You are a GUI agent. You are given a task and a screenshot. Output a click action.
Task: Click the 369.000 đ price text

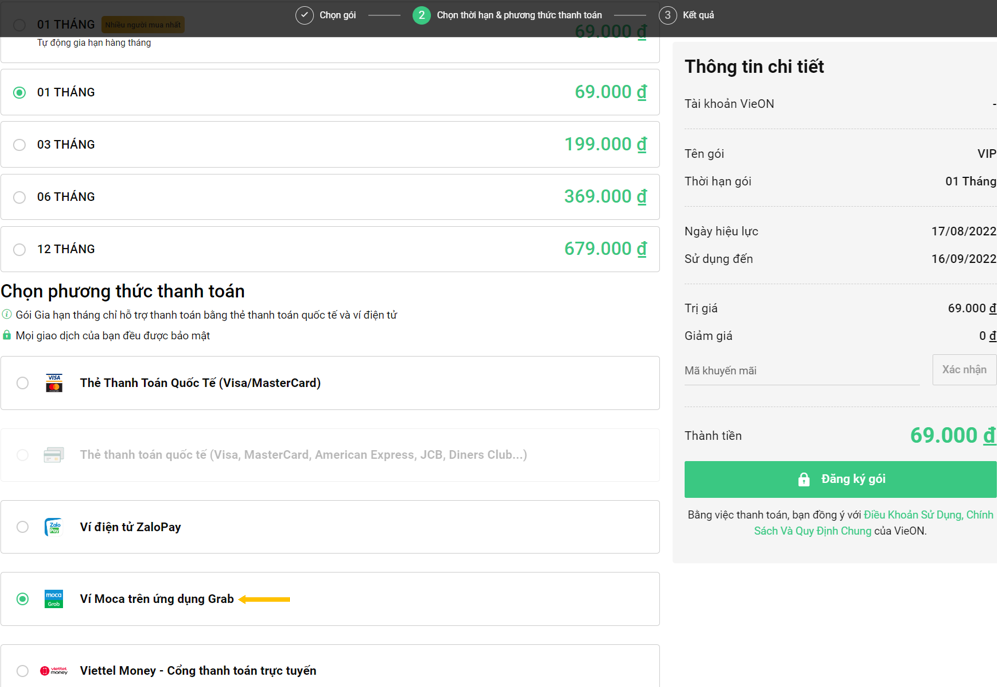tap(605, 197)
